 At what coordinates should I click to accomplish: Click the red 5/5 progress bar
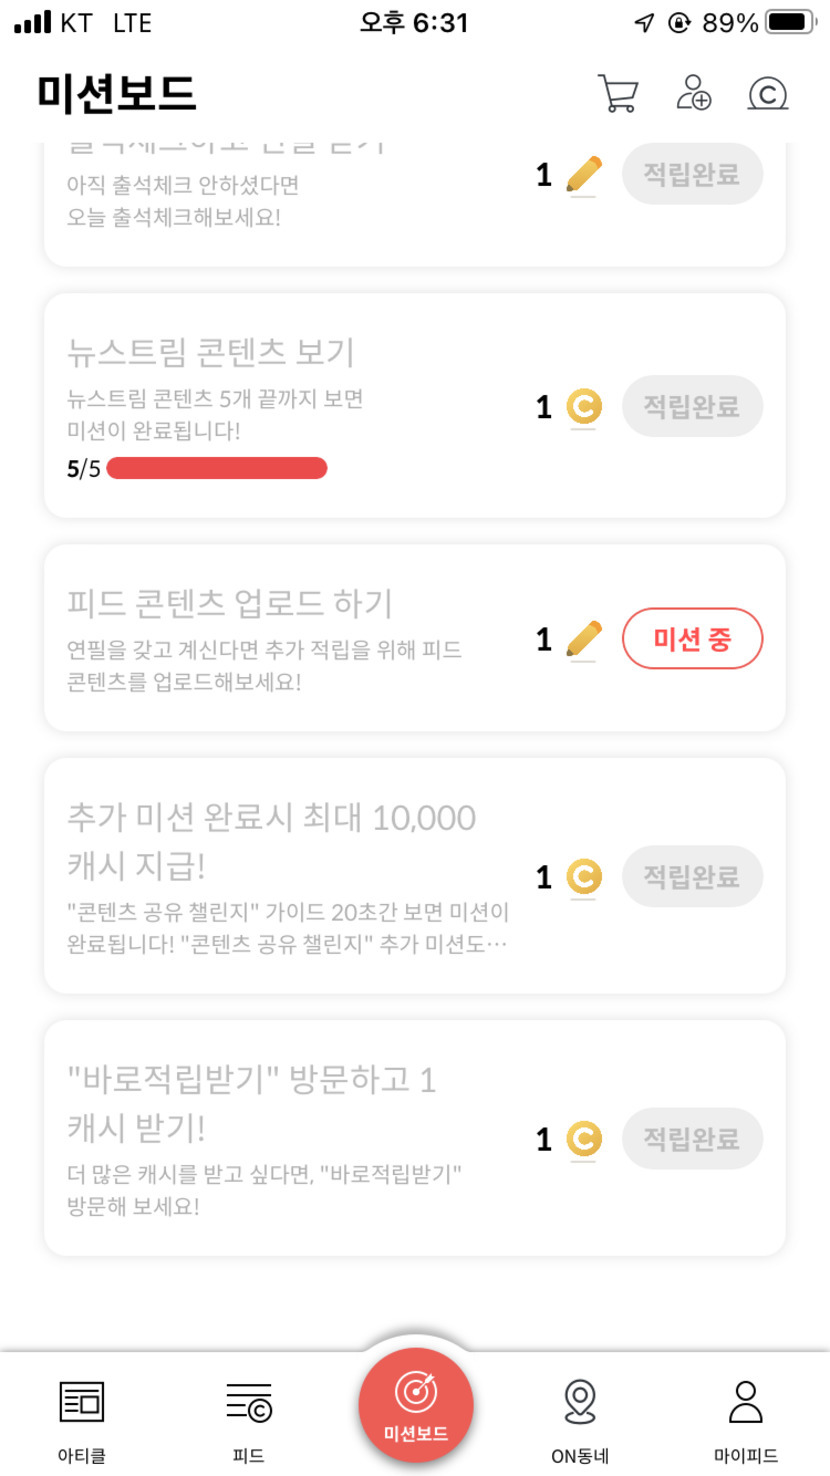pos(216,468)
